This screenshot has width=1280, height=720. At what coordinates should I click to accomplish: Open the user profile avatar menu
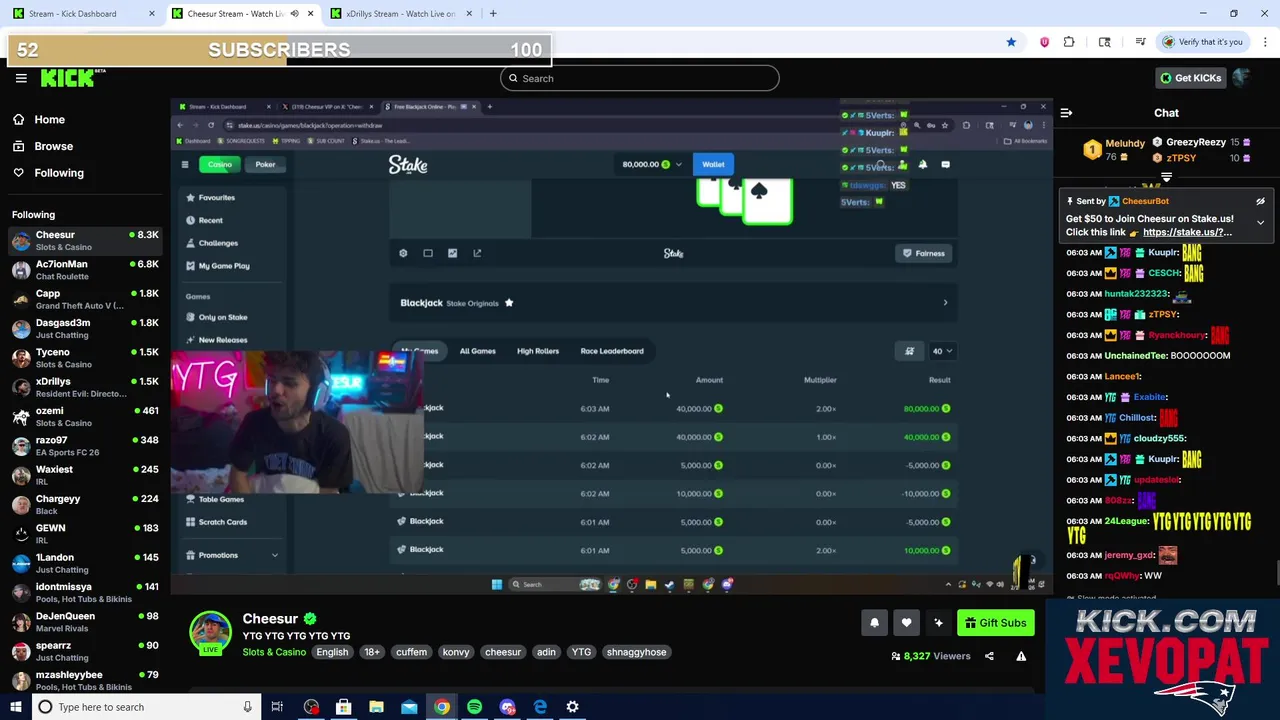click(x=1242, y=78)
